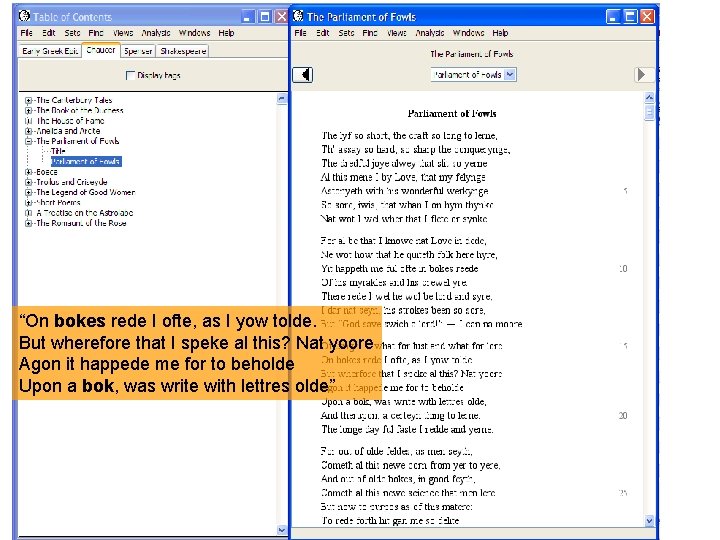Open Edit menu in Parliament of Fowls window
The width and height of the screenshot is (720, 540).
point(323,33)
